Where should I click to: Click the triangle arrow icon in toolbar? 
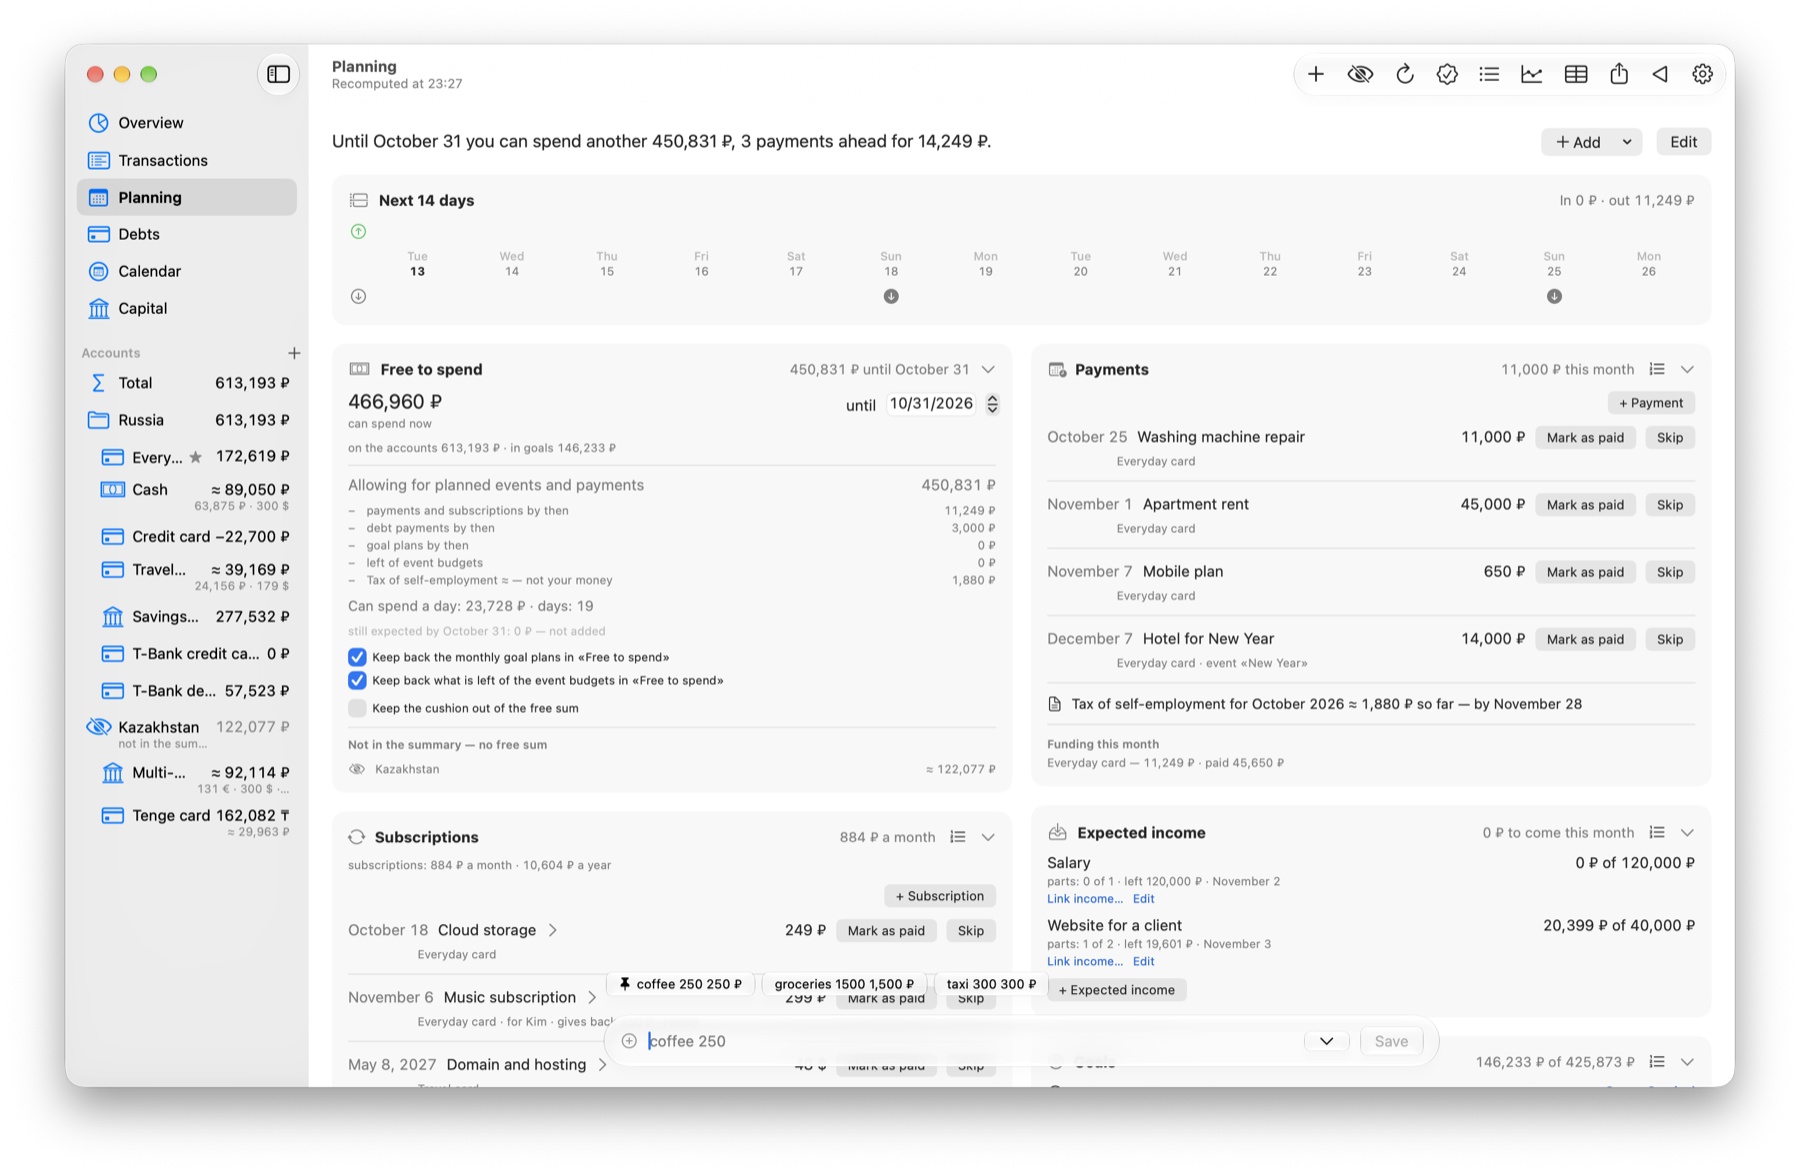point(1660,74)
